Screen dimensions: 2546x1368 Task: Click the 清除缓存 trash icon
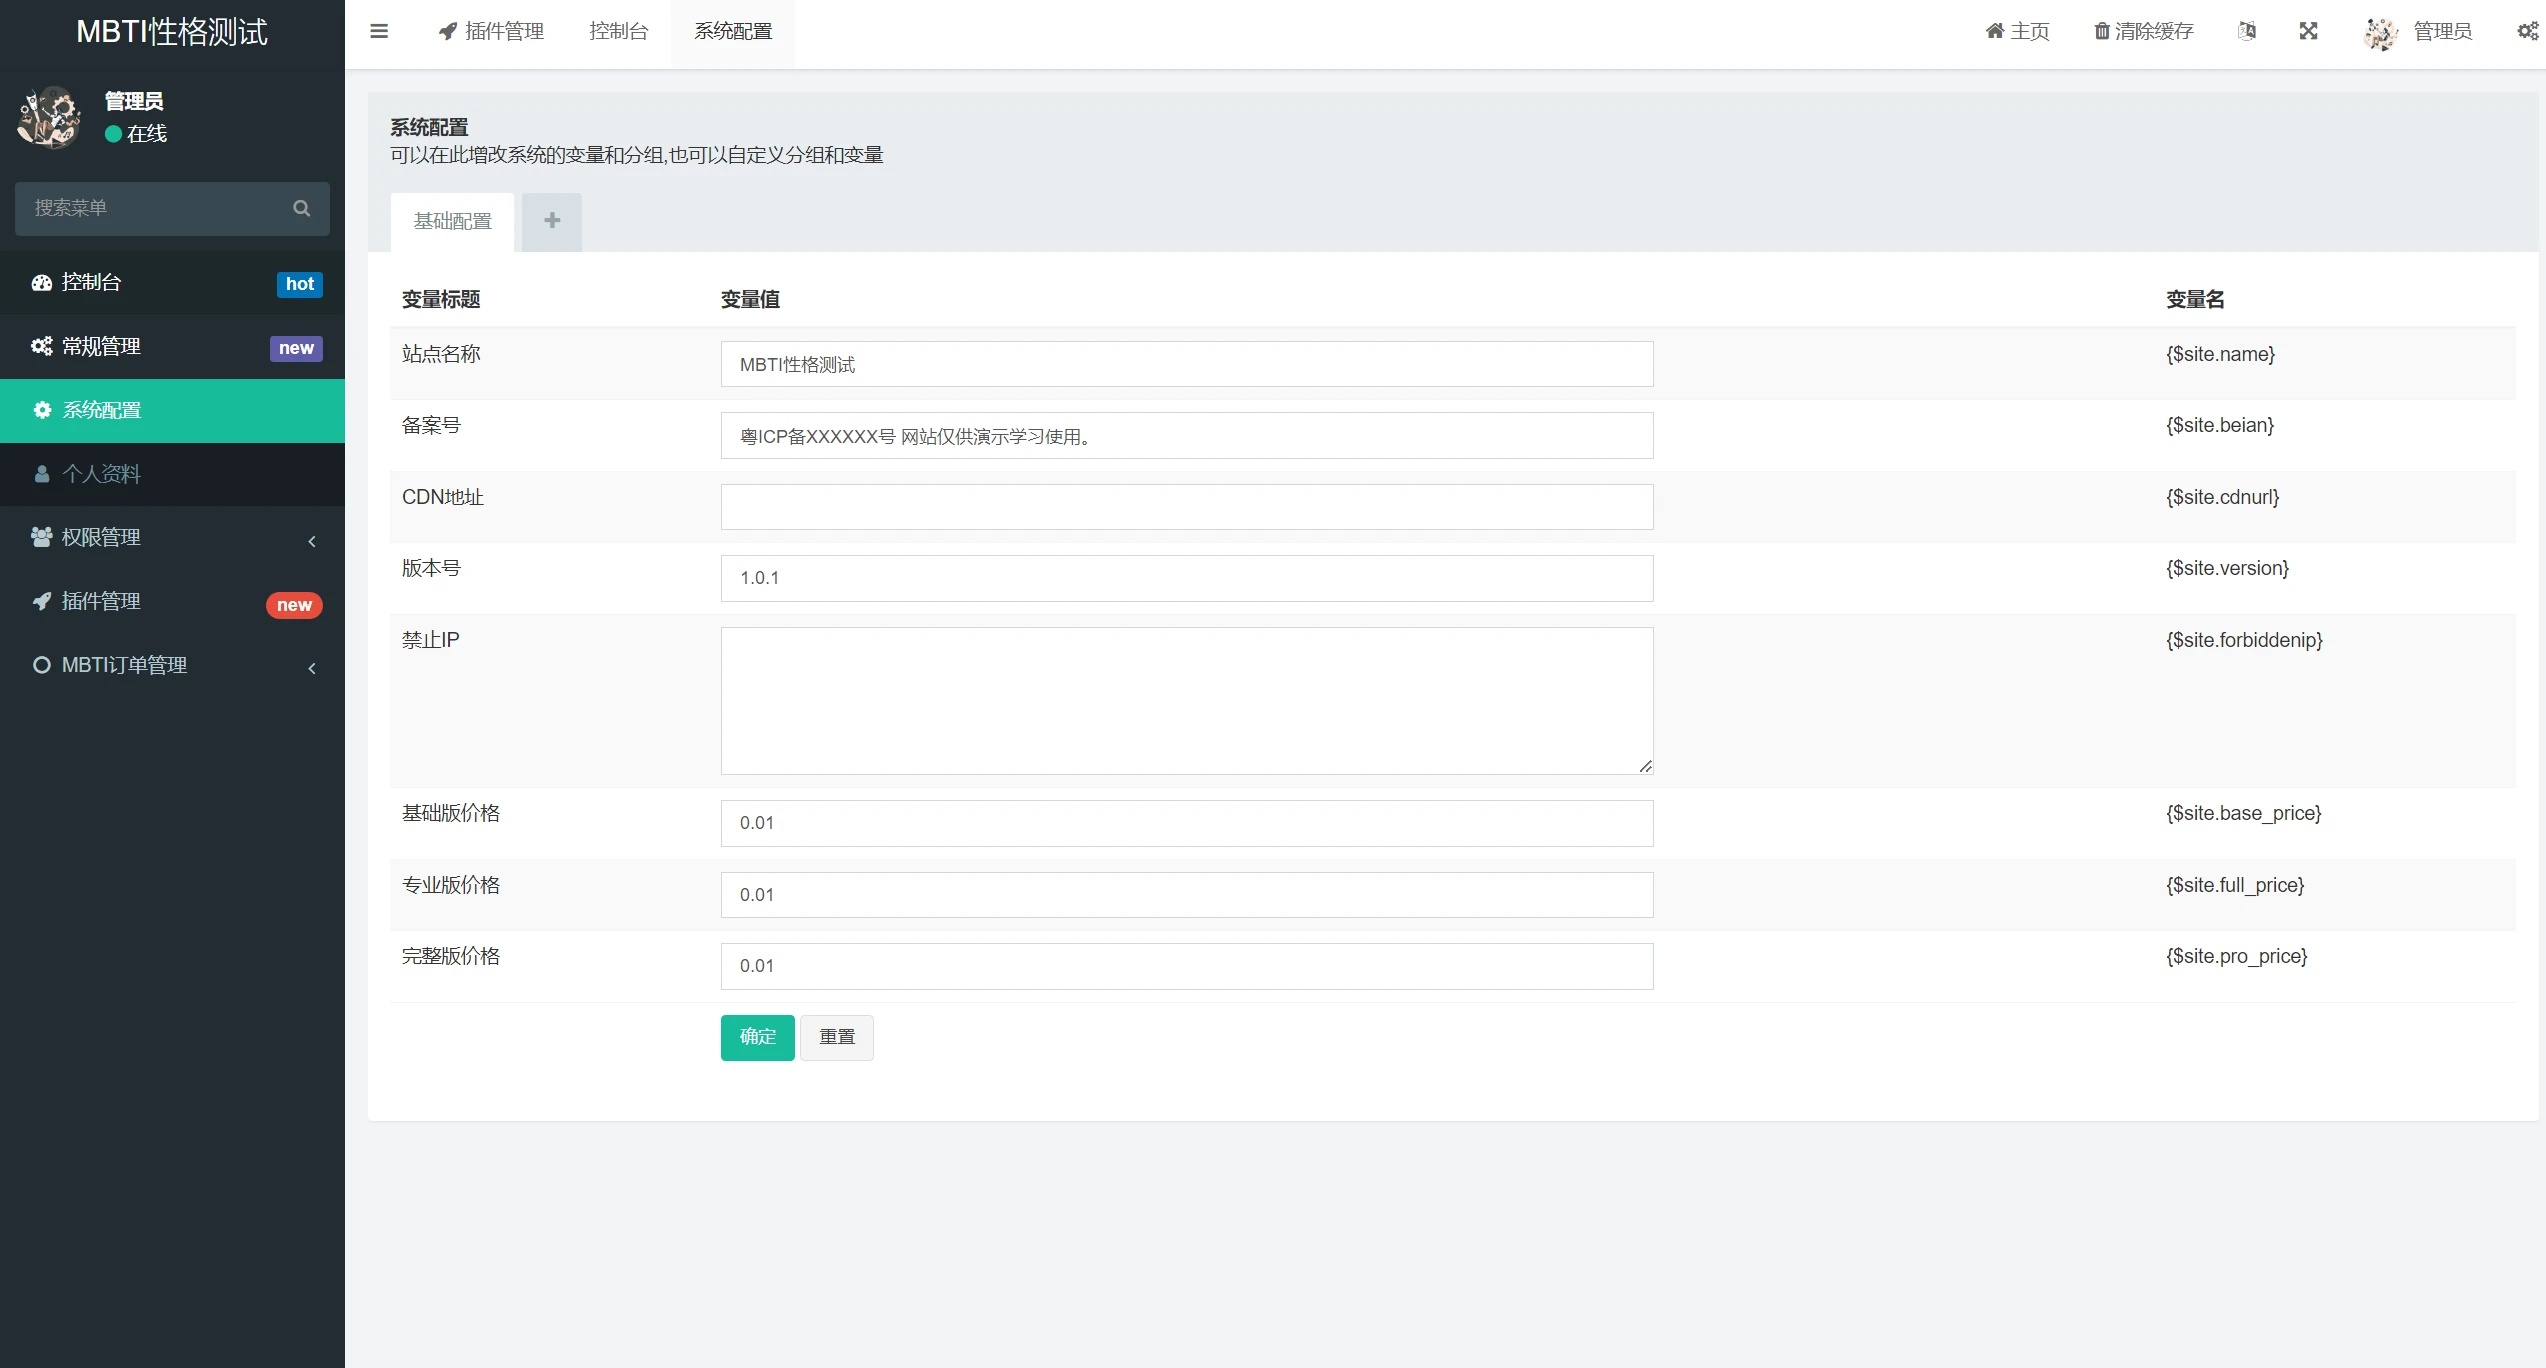2102,31
